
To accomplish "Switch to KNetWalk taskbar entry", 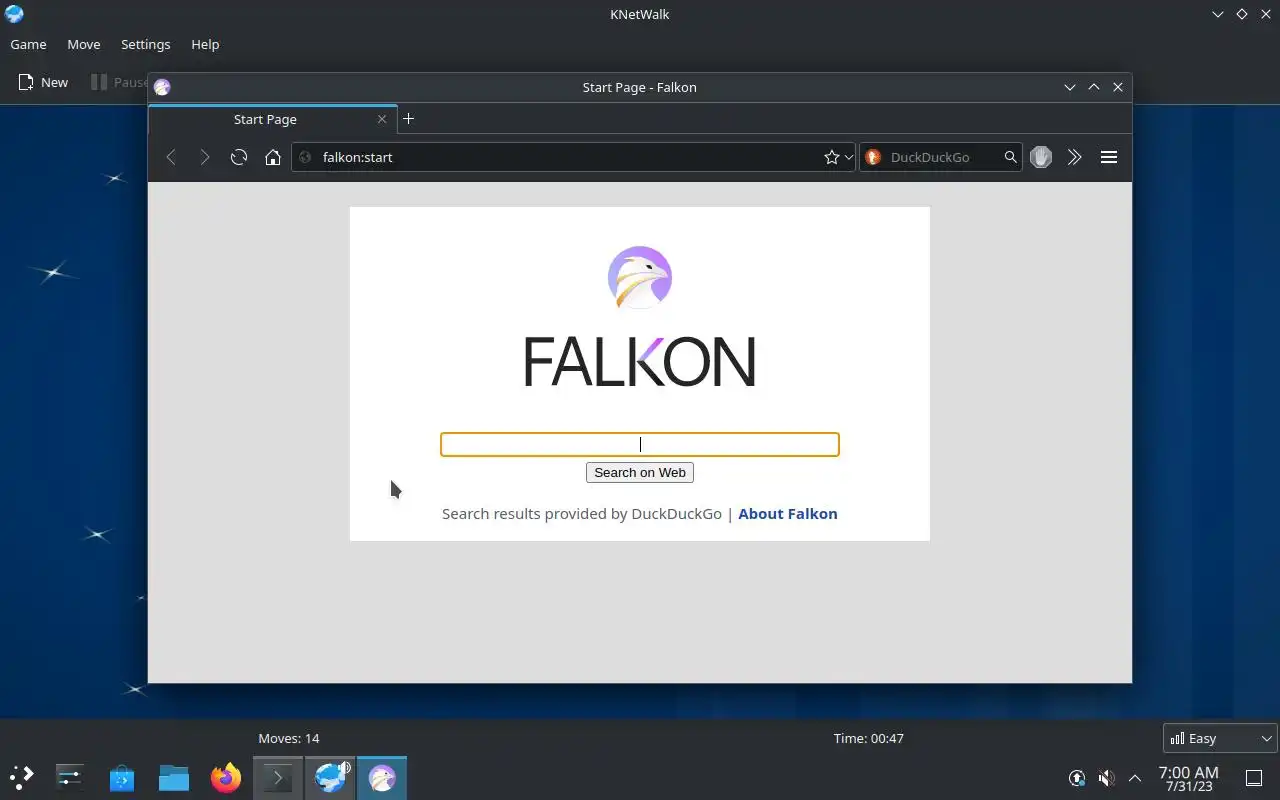I will tap(330, 777).
